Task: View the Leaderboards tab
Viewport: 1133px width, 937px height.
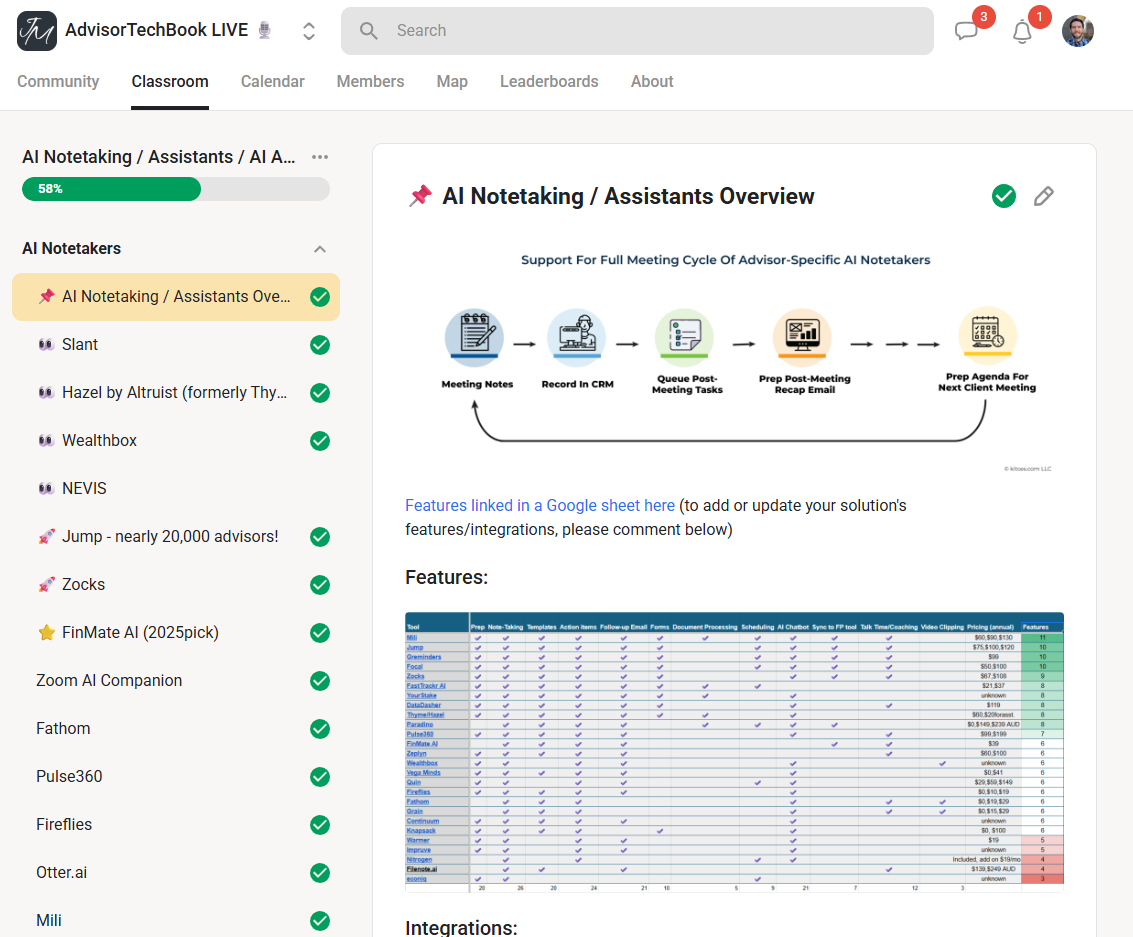Action: pyautogui.click(x=549, y=82)
